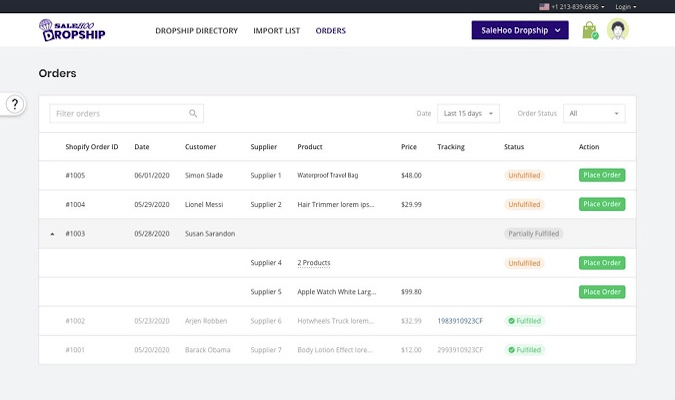Open the Date range dropdown
675x400 pixels.
468,114
